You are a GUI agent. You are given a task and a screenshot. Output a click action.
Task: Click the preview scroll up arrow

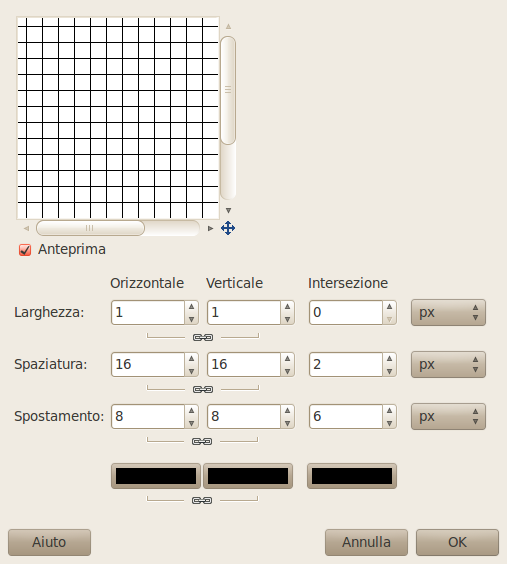click(228, 26)
